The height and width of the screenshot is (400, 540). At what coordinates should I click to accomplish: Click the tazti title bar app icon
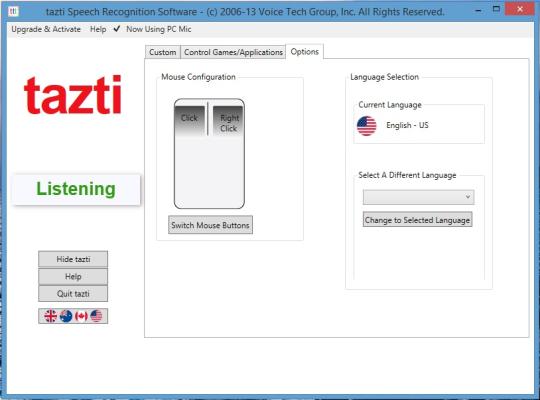click(x=13, y=11)
